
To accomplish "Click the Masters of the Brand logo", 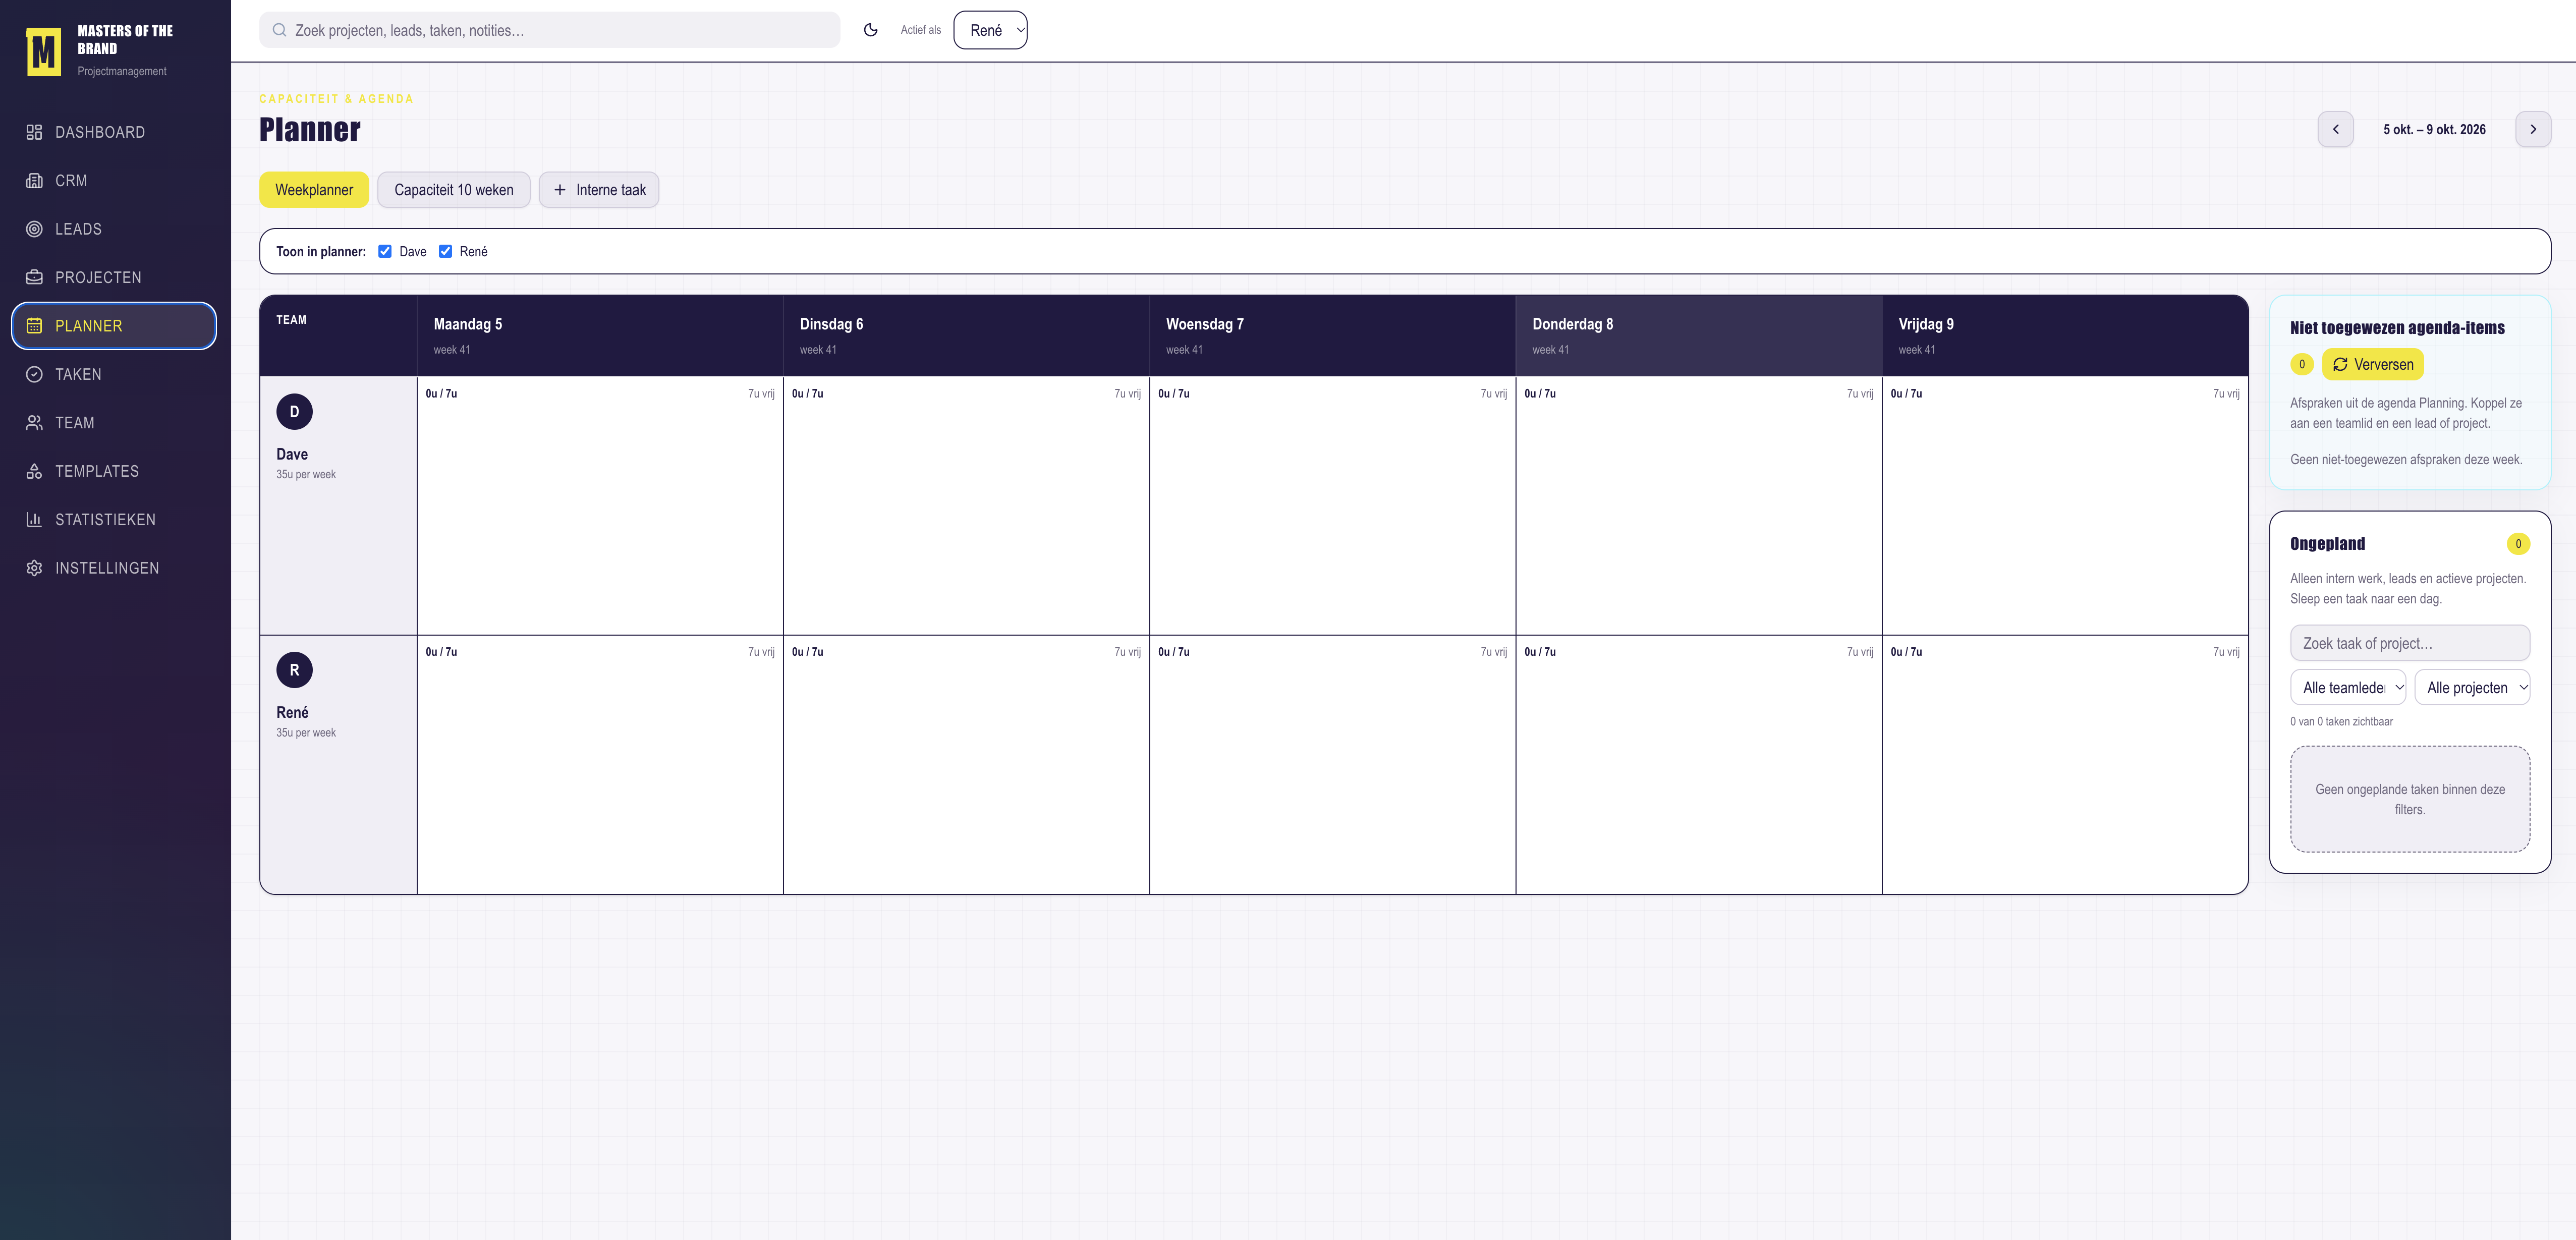I will click(43, 52).
